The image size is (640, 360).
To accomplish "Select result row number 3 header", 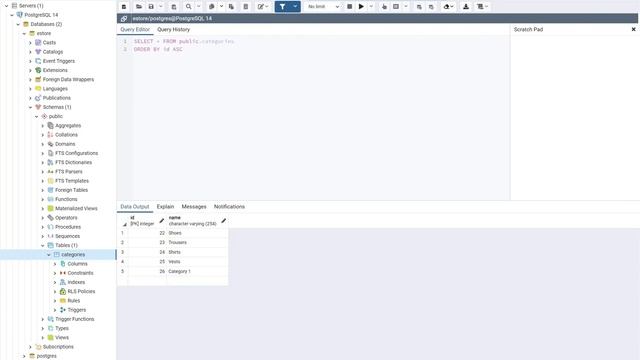I will point(122,252).
